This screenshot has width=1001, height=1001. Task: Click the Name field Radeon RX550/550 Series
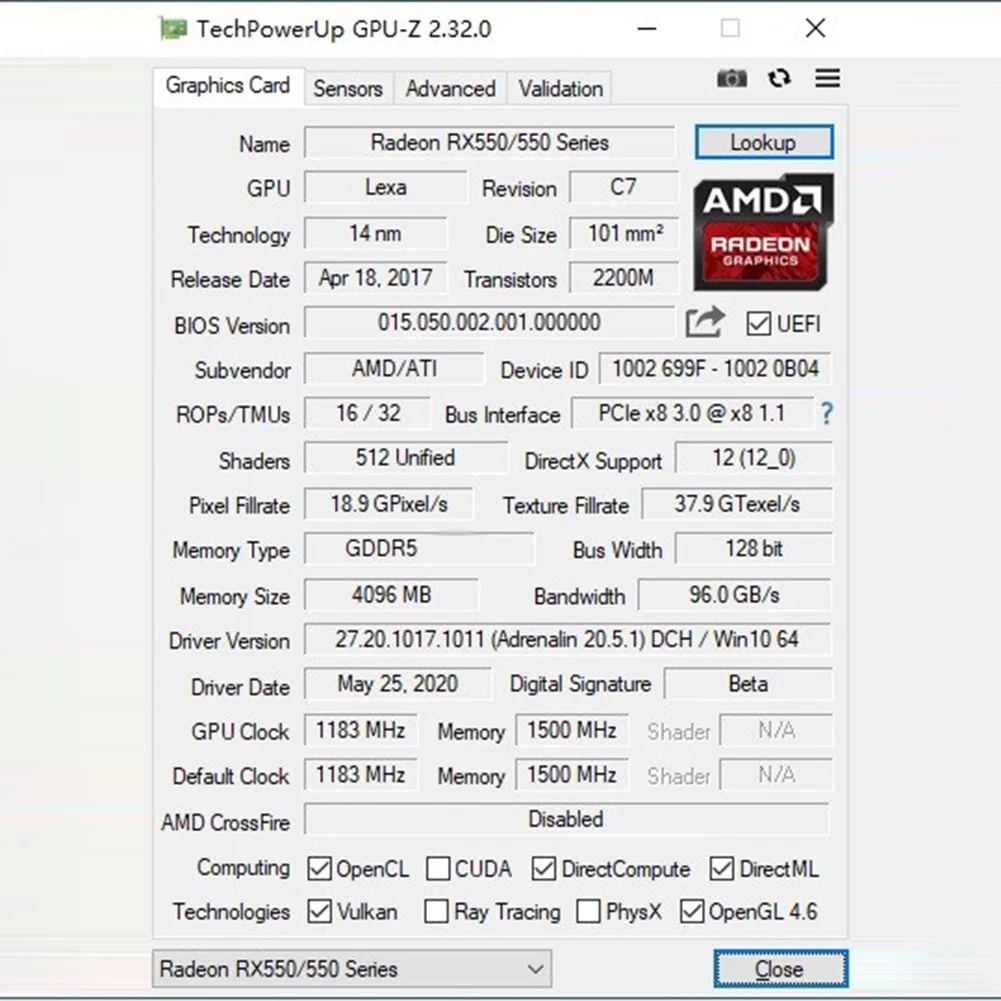click(489, 142)
